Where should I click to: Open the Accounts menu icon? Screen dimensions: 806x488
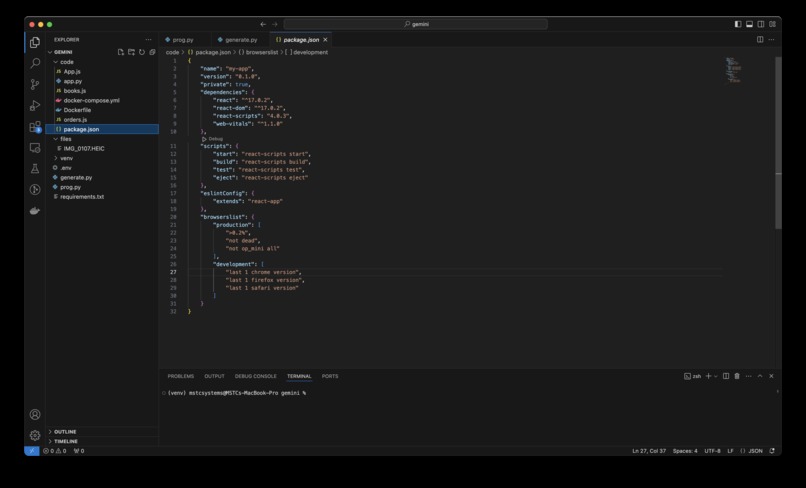[35, 414]
